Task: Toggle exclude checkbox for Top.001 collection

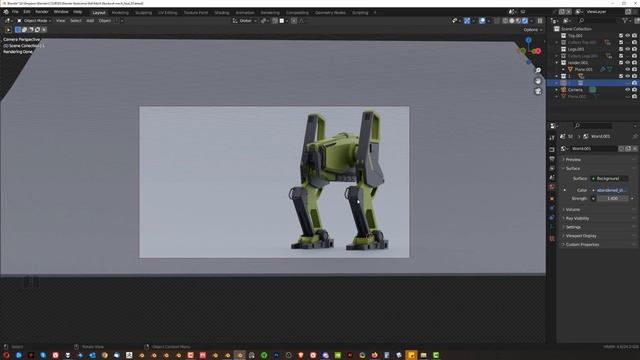Action: 621,36
